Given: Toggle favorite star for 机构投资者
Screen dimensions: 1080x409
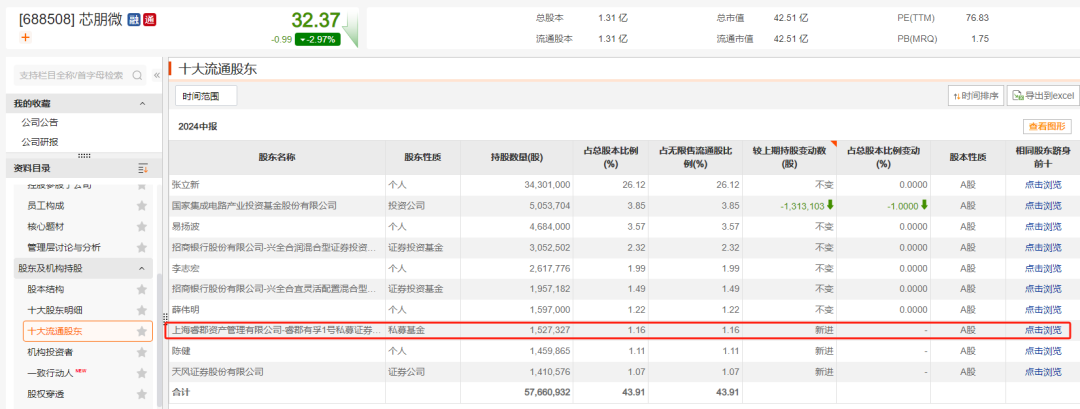Looking at the screenshot, I should [x=142, y=352].
